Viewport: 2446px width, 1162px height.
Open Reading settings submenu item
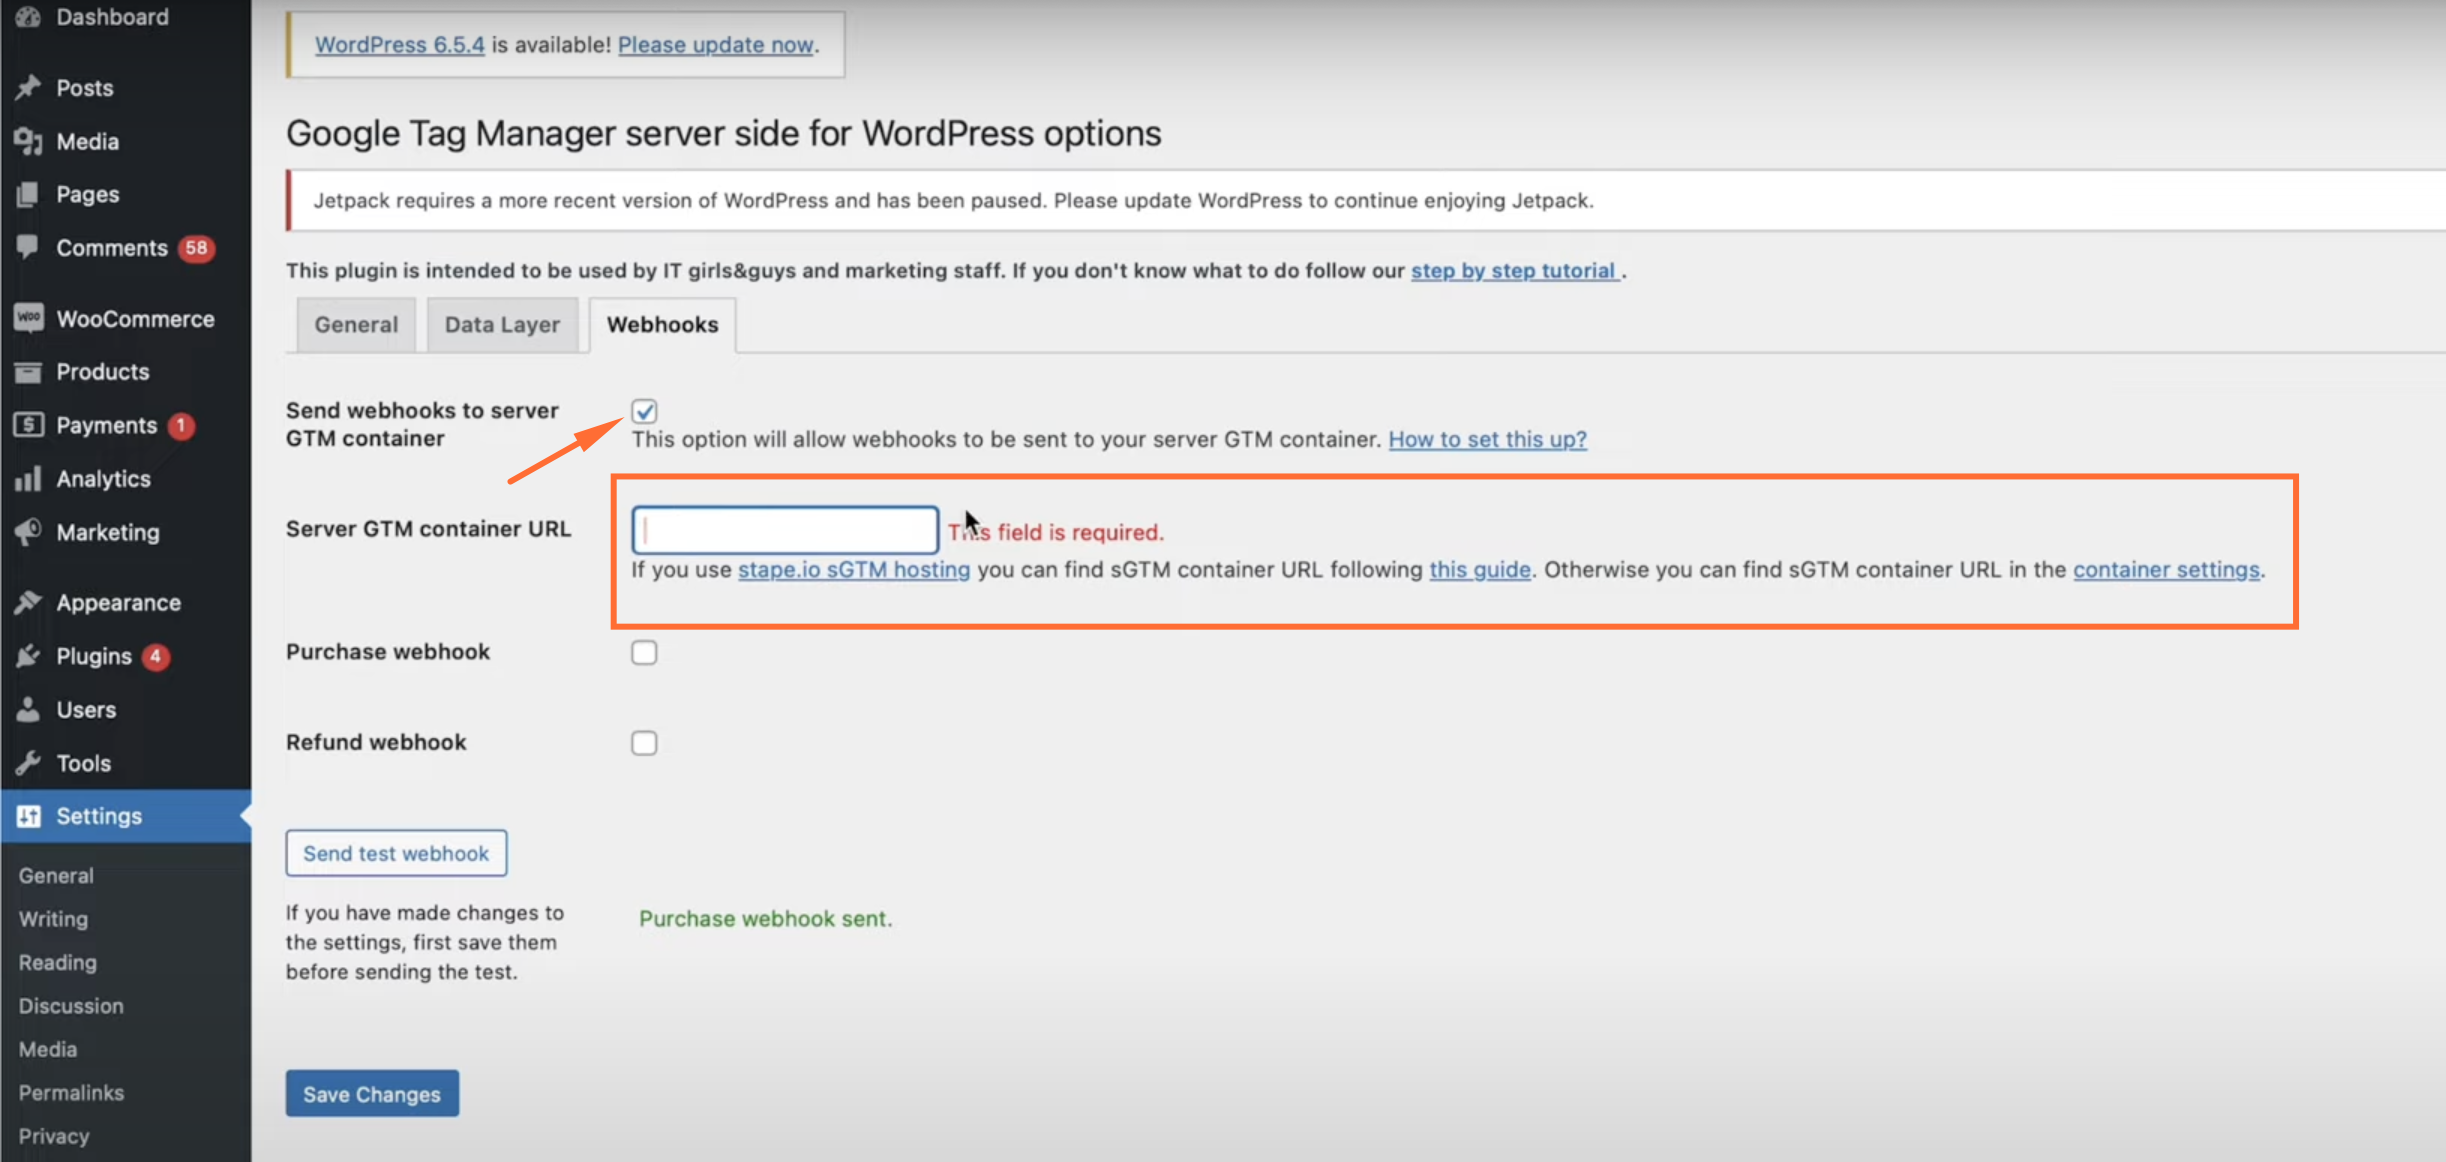pyautogui.click(x=57, y=963)
